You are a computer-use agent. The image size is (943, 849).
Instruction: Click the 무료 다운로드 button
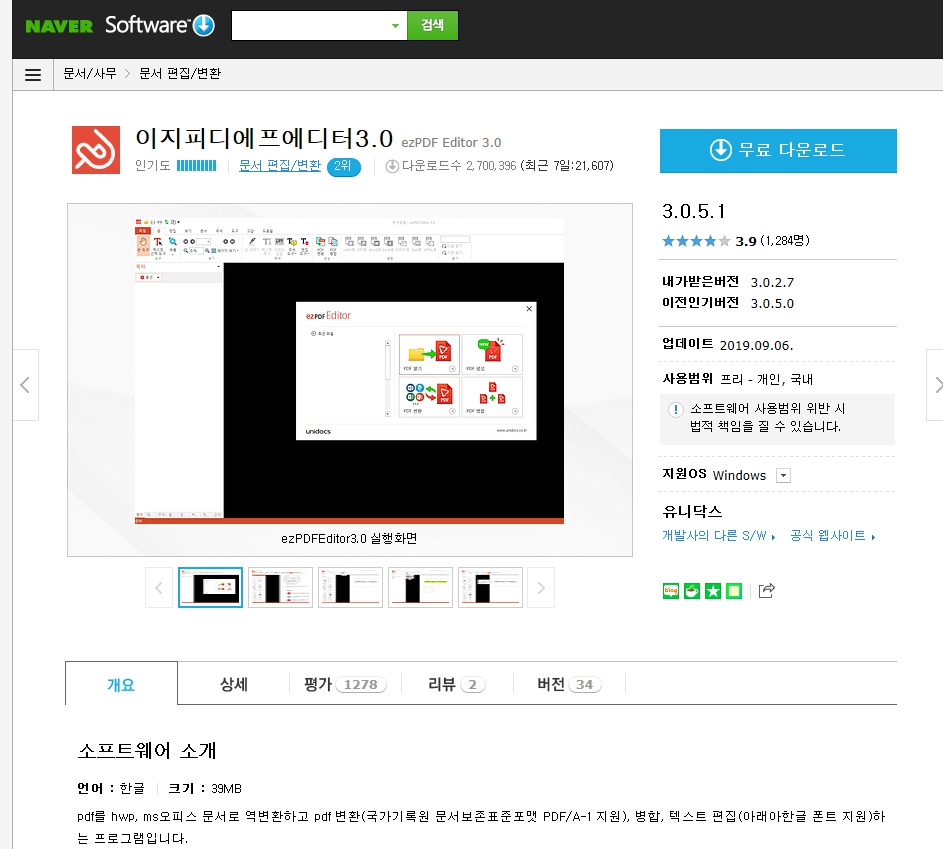click(778, 150)
